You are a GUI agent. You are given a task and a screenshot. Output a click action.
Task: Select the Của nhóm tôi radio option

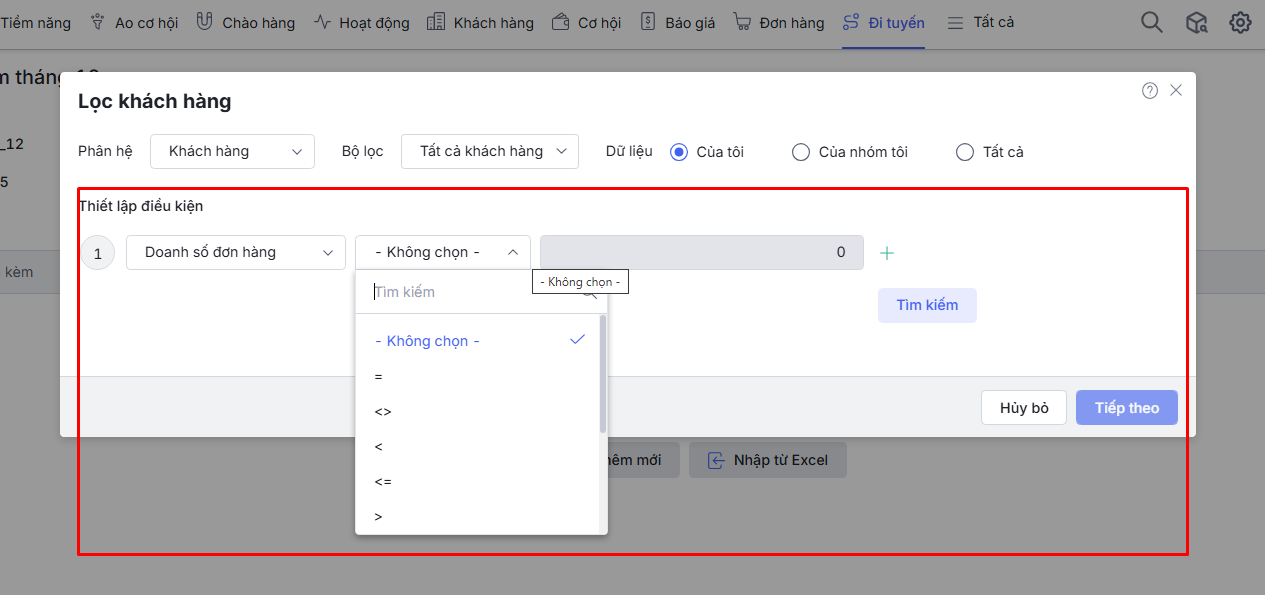801,152
